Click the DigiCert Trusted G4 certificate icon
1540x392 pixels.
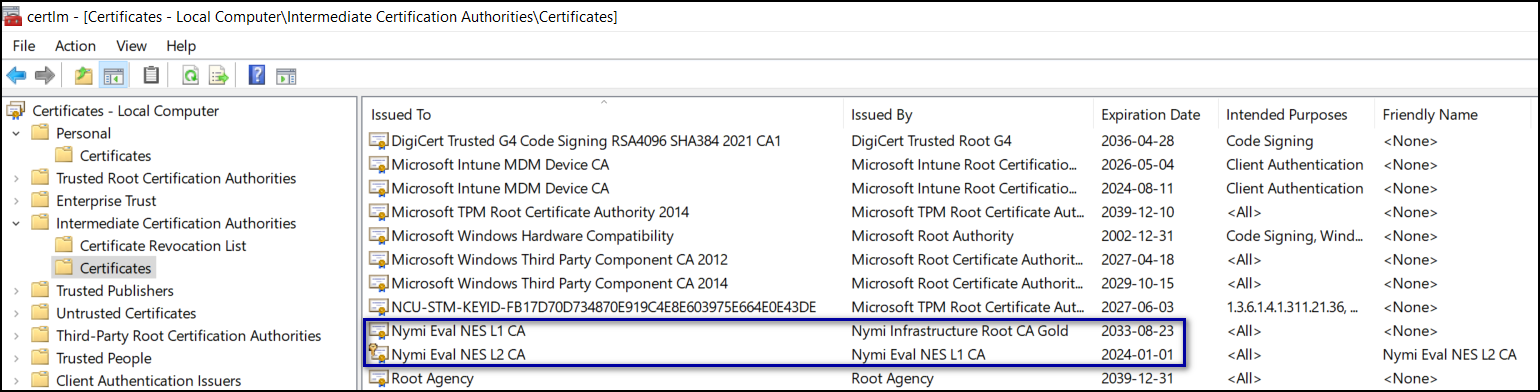[379, 141]
